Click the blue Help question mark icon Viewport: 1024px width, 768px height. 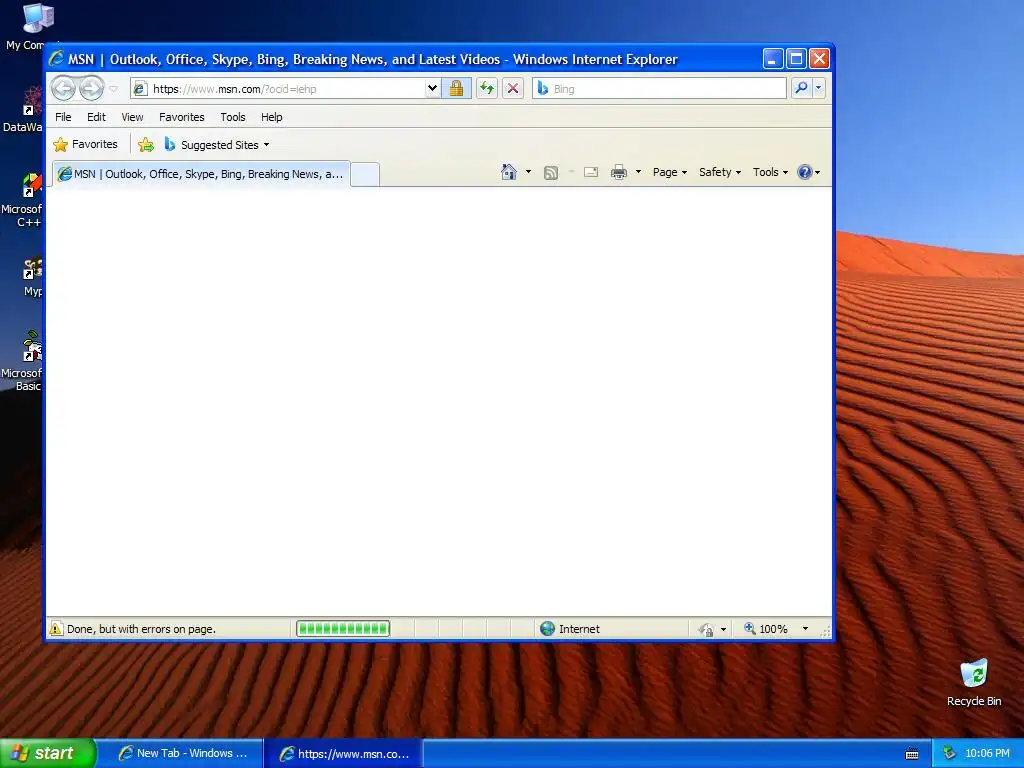(805, 172)
